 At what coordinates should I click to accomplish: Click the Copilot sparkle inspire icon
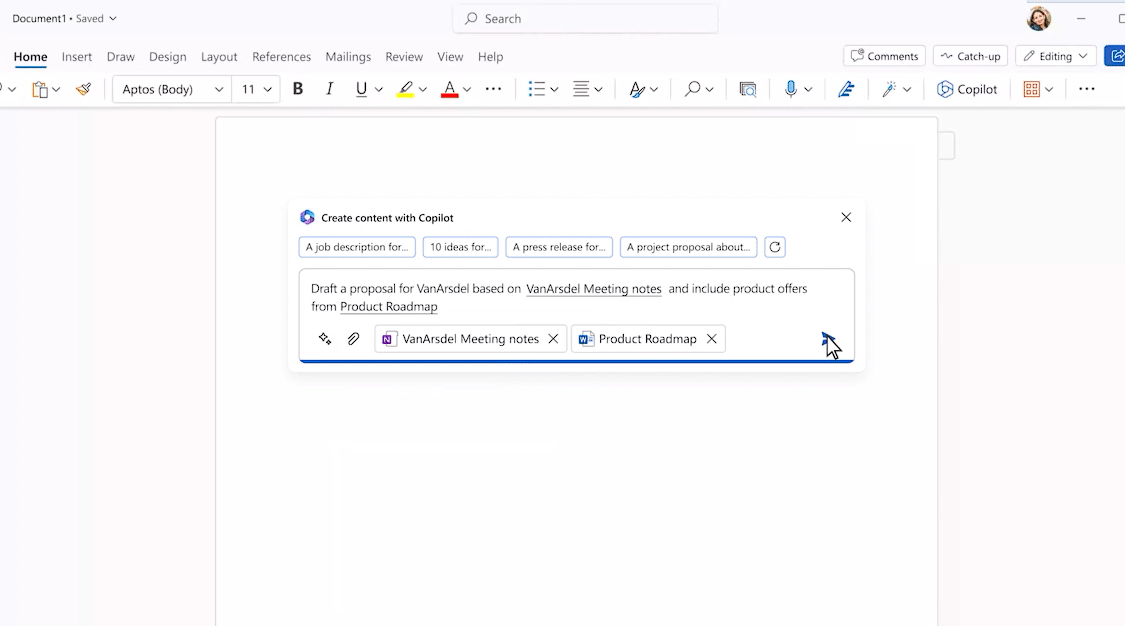click(x=325, y=338)
